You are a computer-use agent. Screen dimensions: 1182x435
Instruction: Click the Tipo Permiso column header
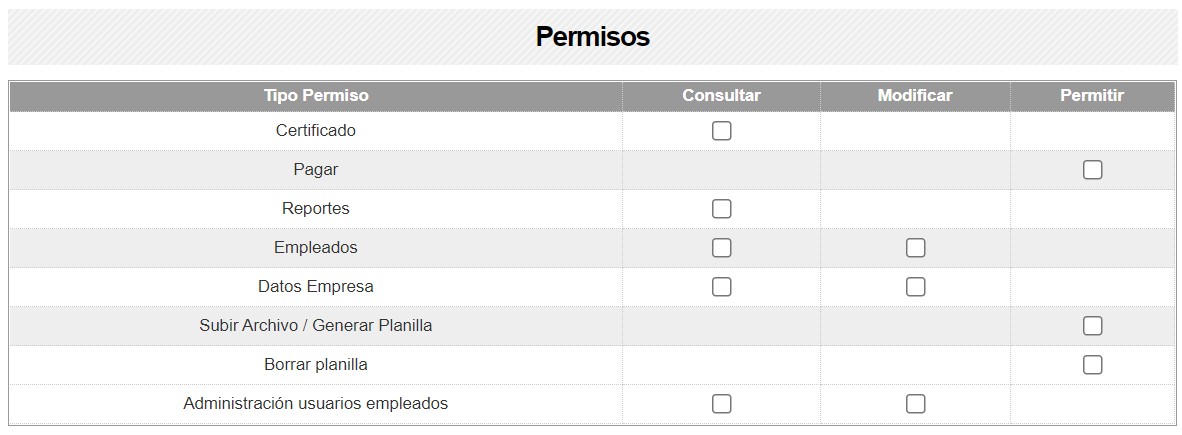point(316,96)
